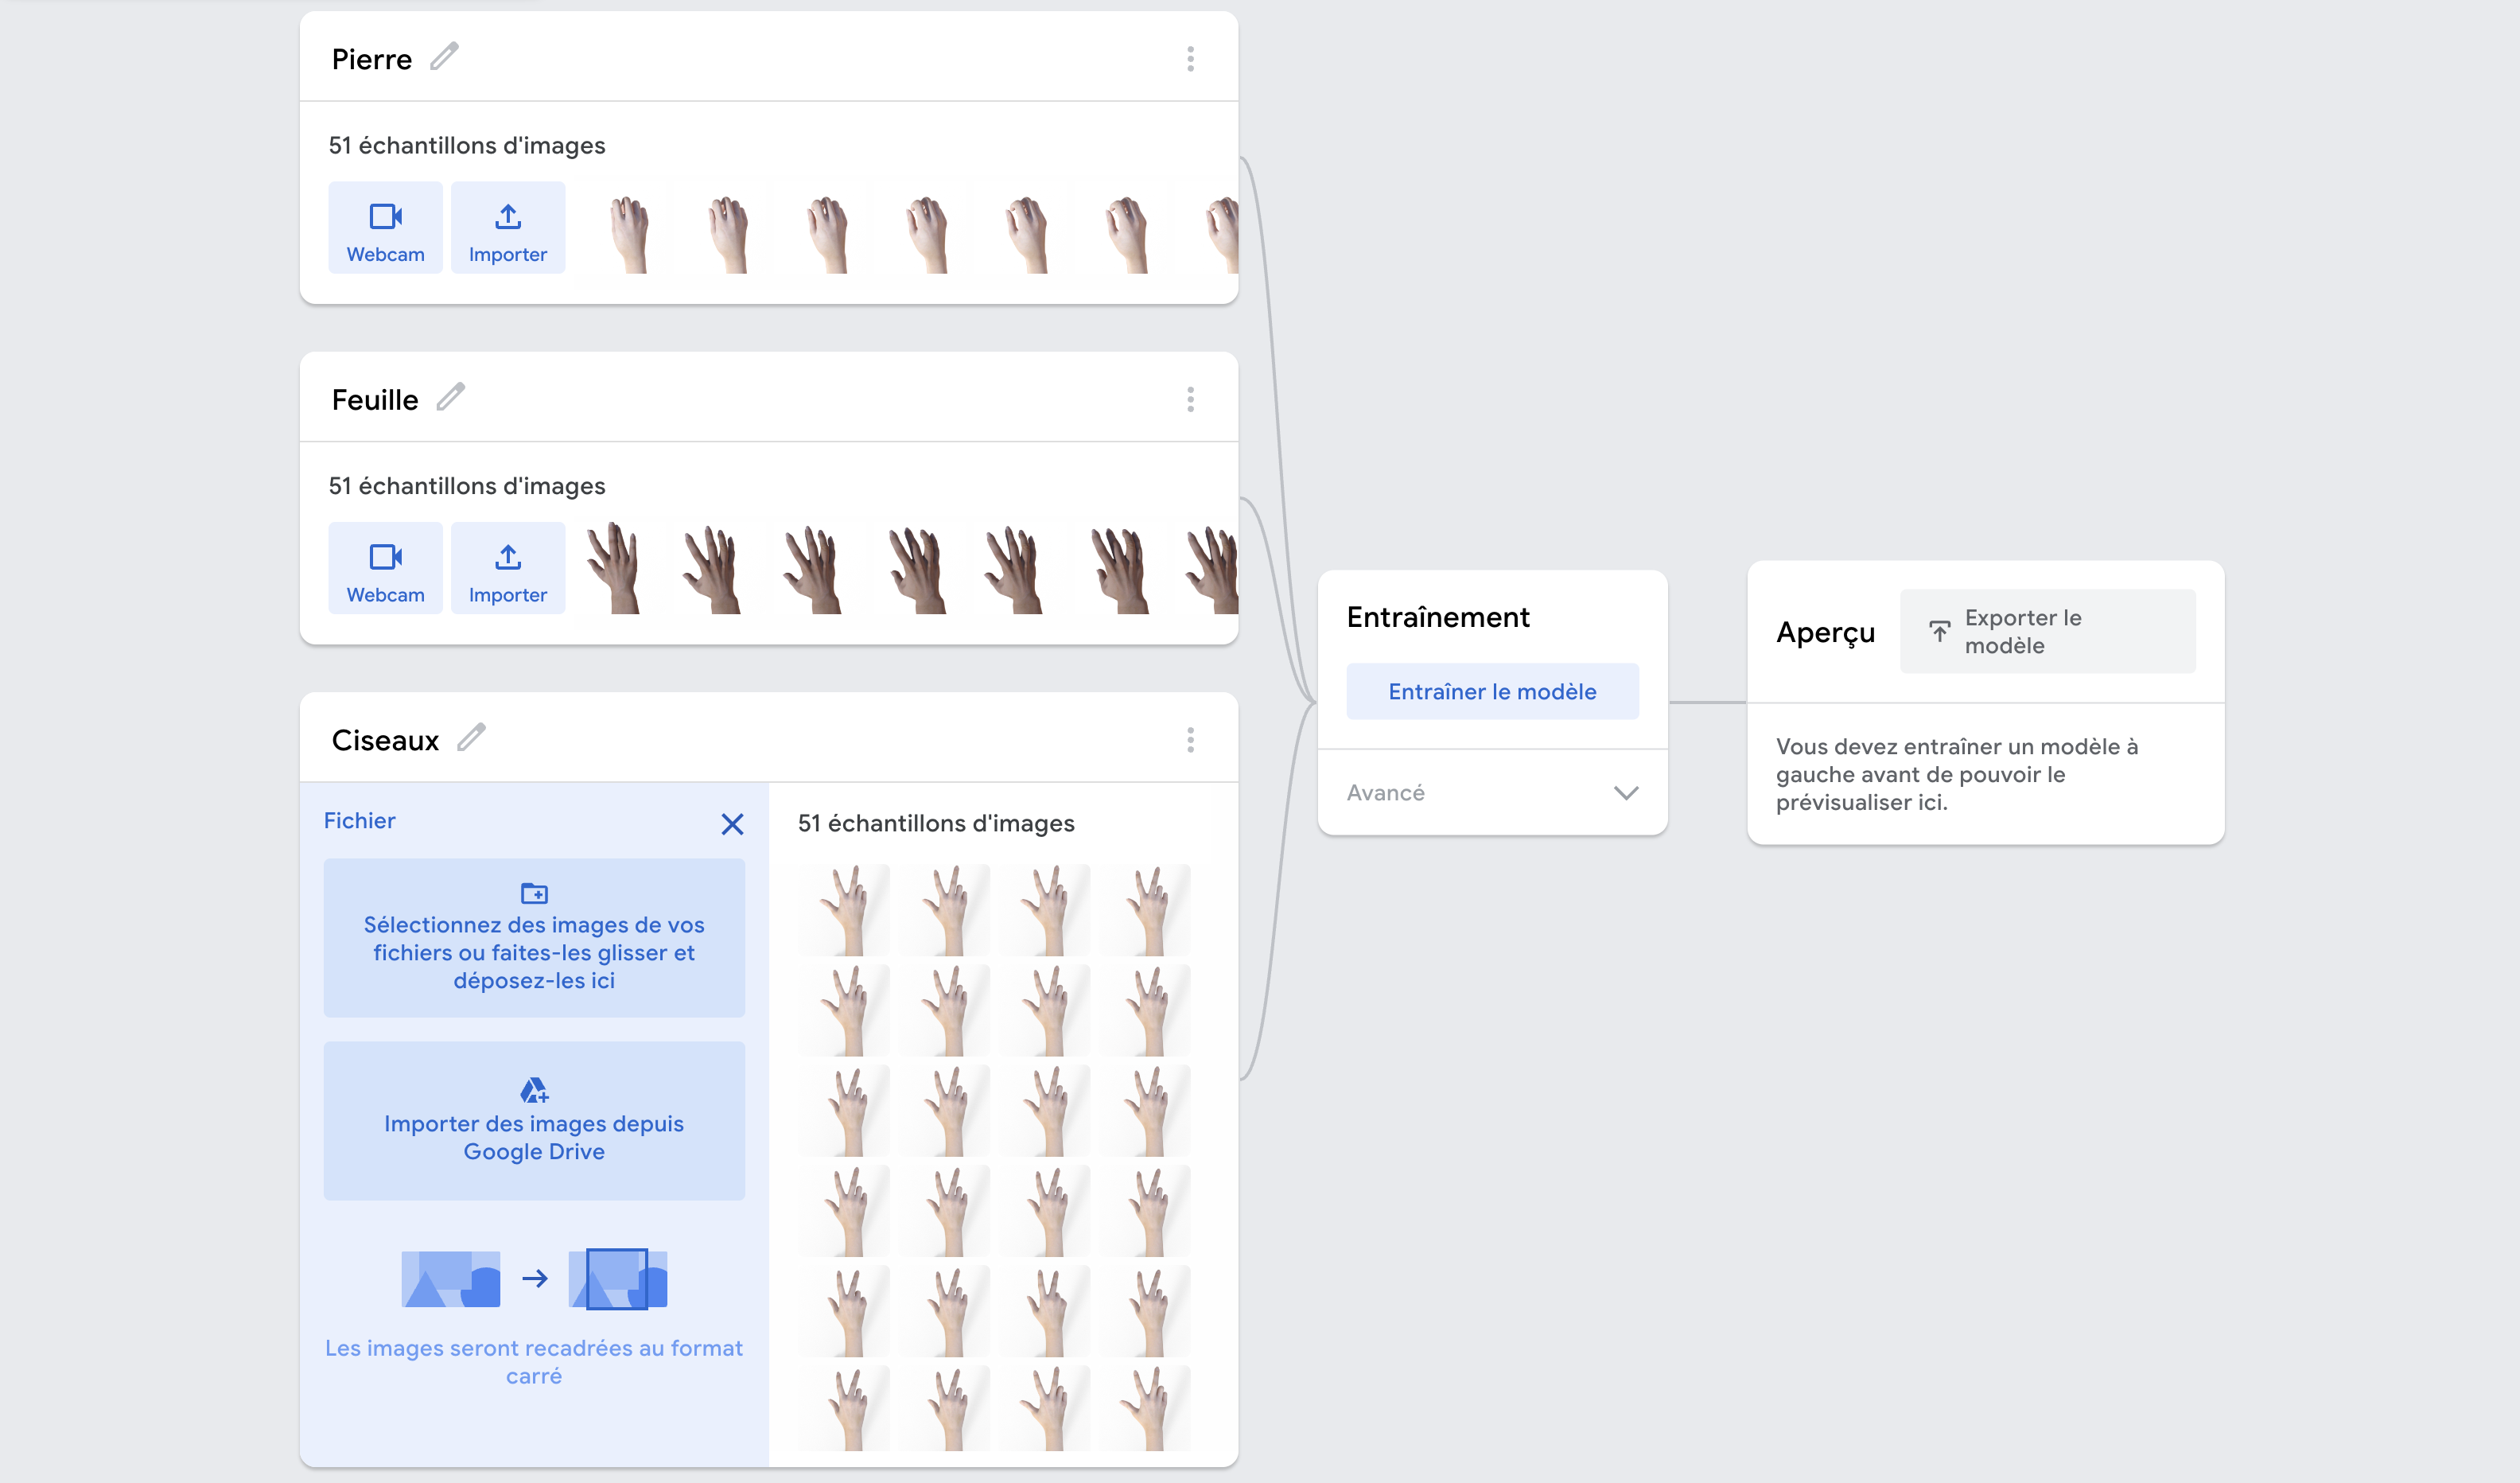Click the chevron arrow beside Avancé
2520x1483 pixels.
[1626, 793]
